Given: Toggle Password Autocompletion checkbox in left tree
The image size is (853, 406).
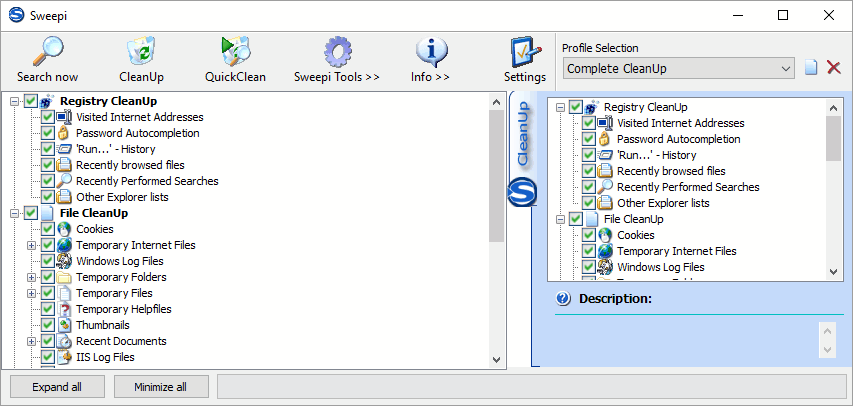Looking at the screenshot, I should [x=48, y=133].
